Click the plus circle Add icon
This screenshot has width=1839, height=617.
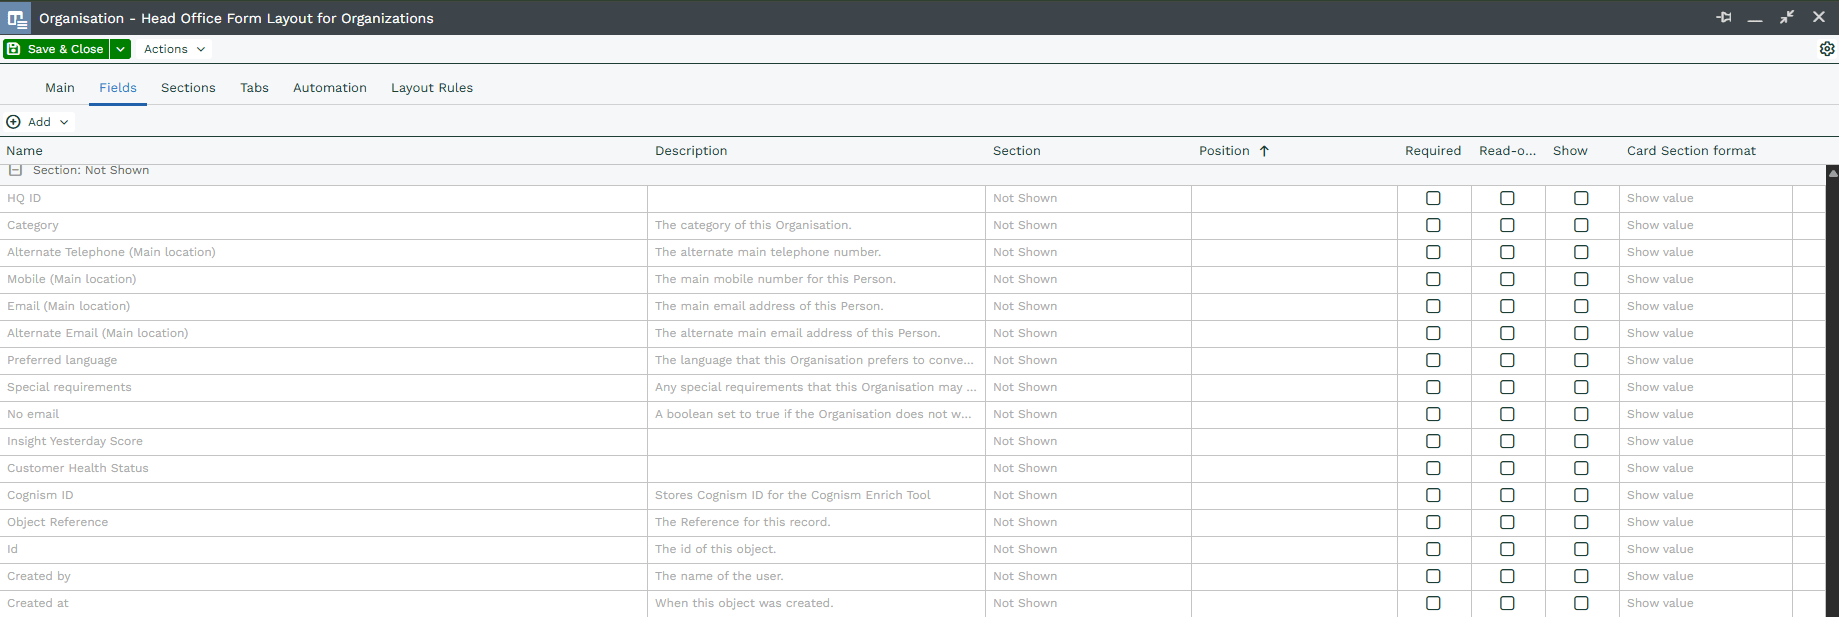click(x=14, y=122)
